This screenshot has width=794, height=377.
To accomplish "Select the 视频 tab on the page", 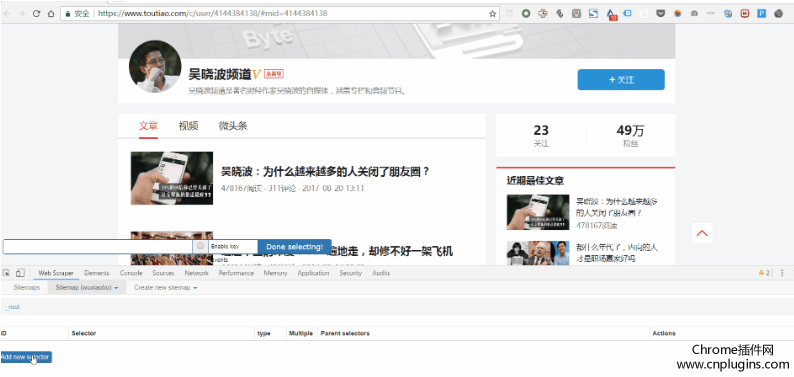I will [x=188, y=126].
